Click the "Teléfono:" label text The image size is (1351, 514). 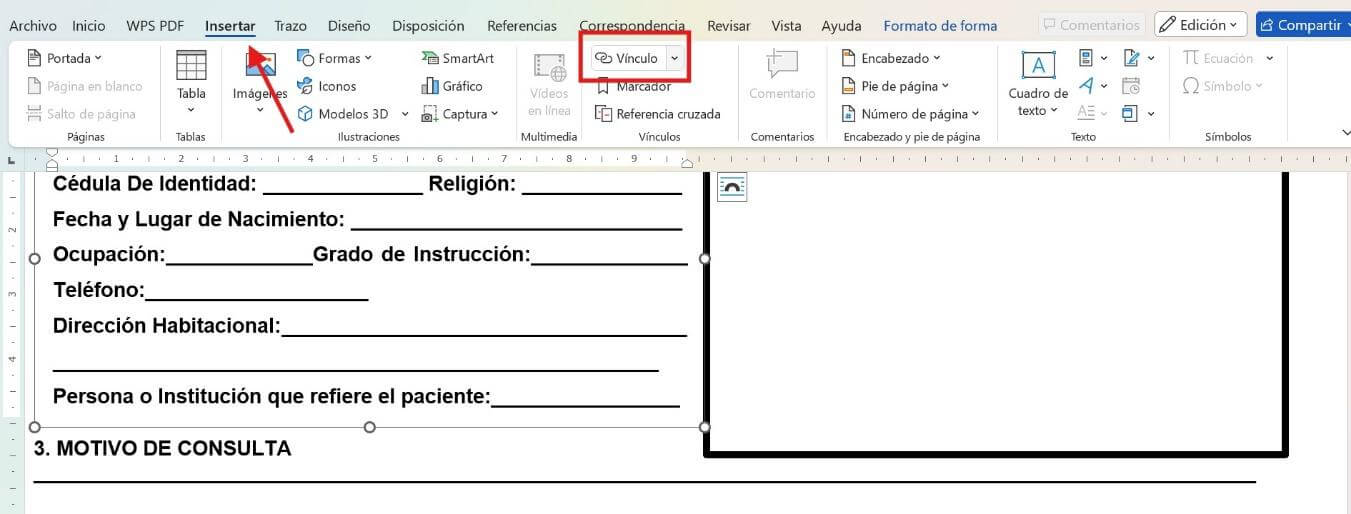(x=99, y=290)
